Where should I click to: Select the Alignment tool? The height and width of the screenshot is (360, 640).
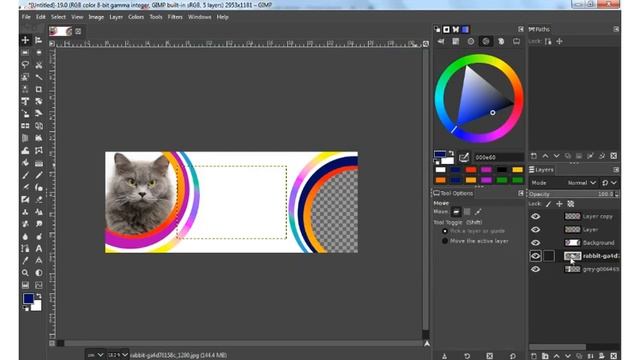(38, 40)
